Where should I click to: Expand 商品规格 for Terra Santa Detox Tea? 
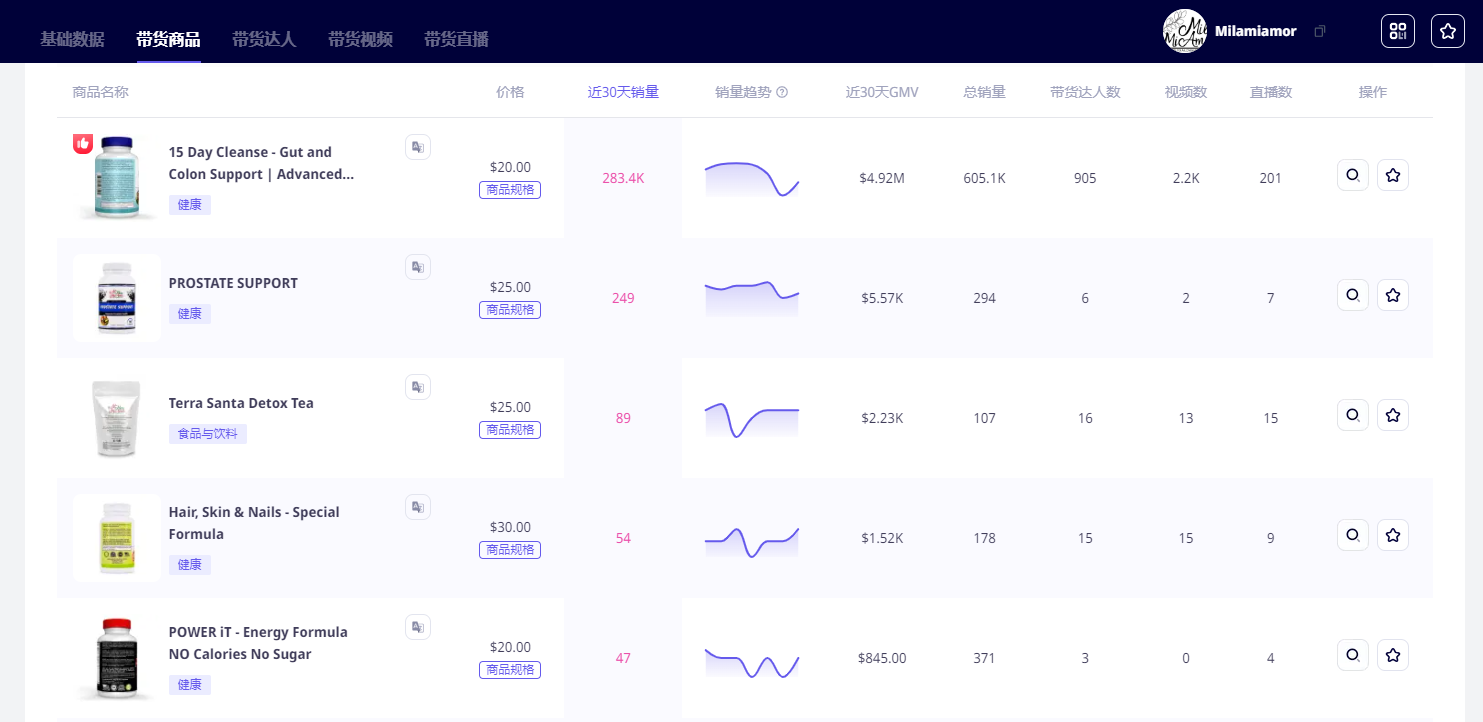(510, 430)
